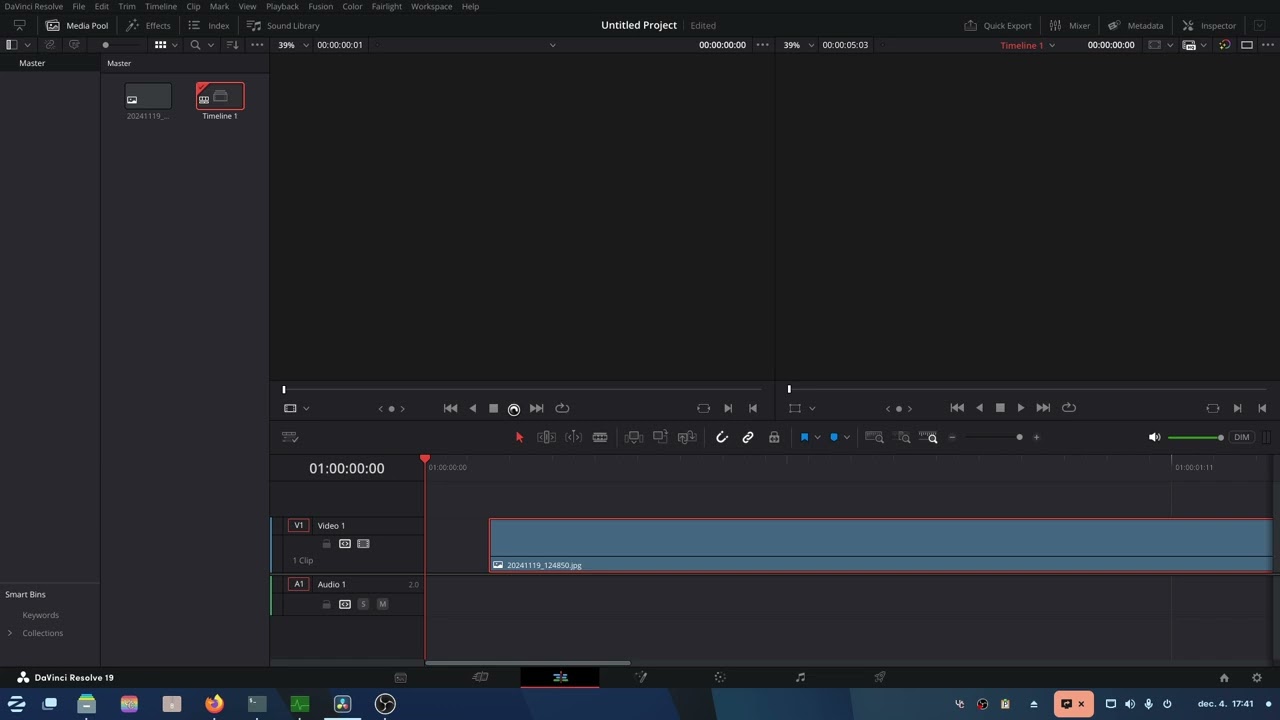Disable the Video 1 track
1280x720 pixels.
(363, 544)
